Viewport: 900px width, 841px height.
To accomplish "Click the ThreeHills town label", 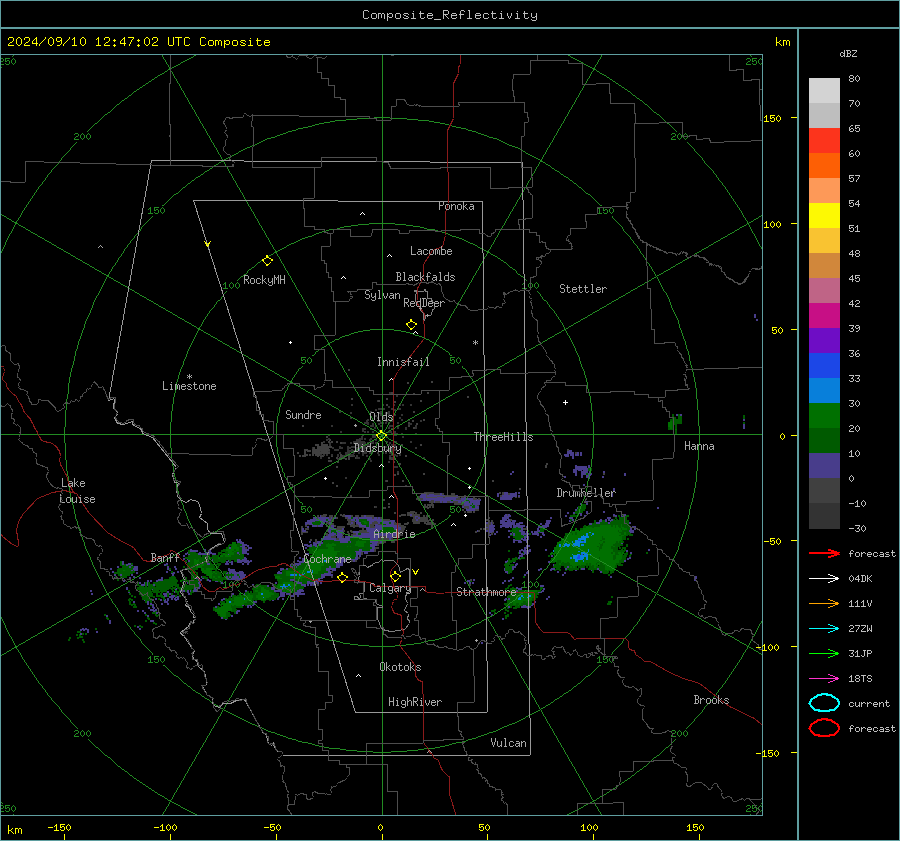I will coord(503,437).
